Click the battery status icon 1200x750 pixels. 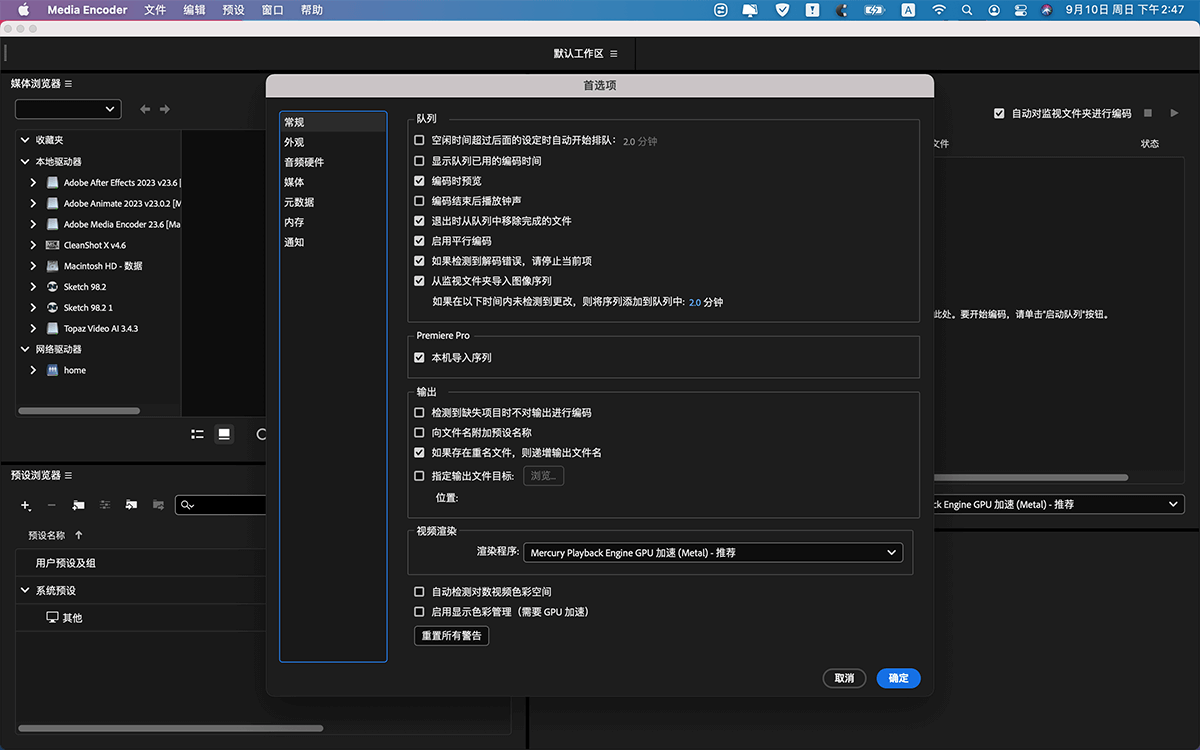[874, 10]
